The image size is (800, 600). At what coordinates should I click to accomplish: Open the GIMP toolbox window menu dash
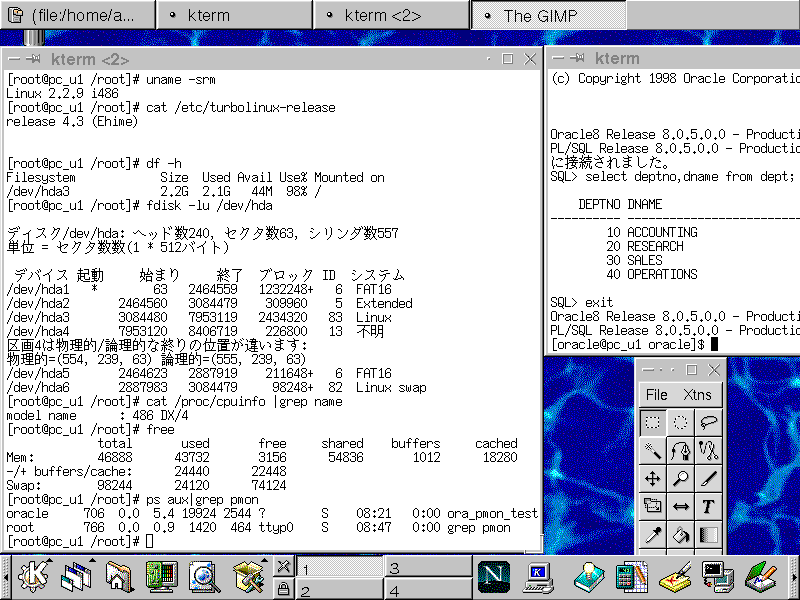coord(648,369)
